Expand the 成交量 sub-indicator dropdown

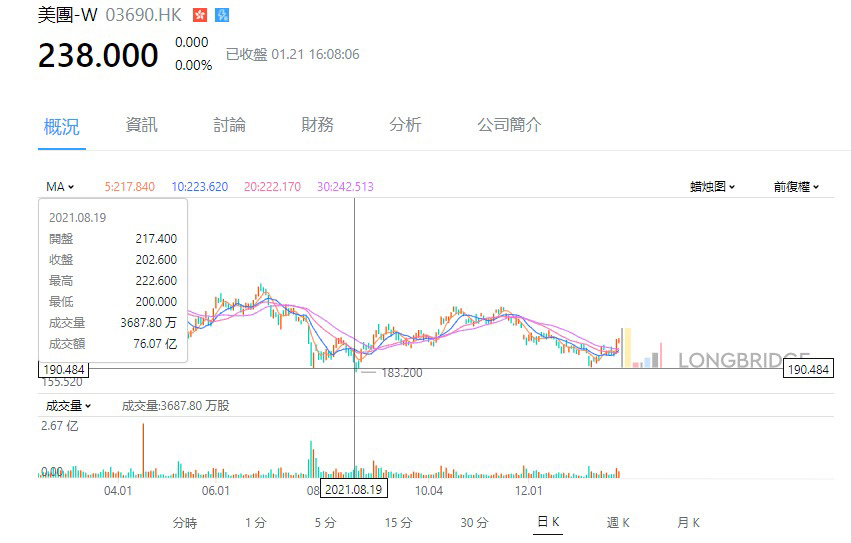pyautogui.click(x=68, y=406)
